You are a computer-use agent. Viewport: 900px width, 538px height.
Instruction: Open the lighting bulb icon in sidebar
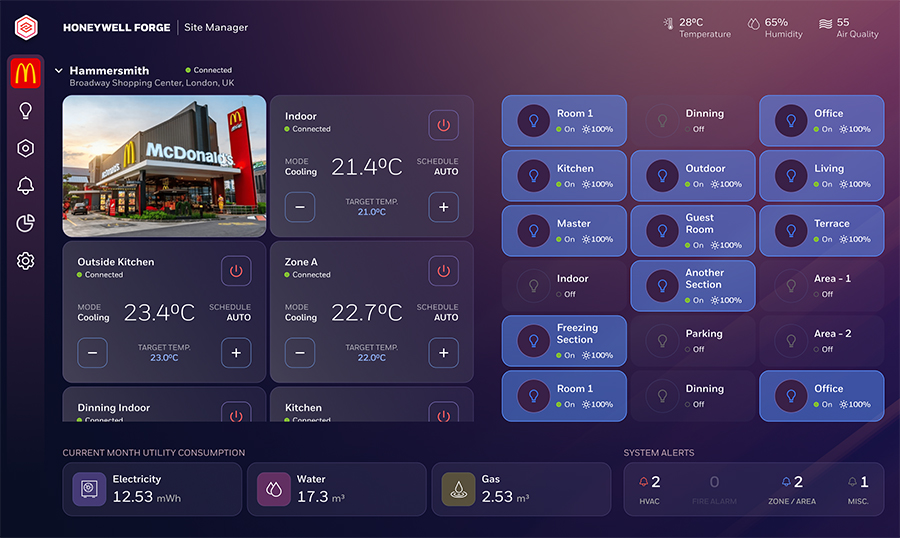coord(26,111)
